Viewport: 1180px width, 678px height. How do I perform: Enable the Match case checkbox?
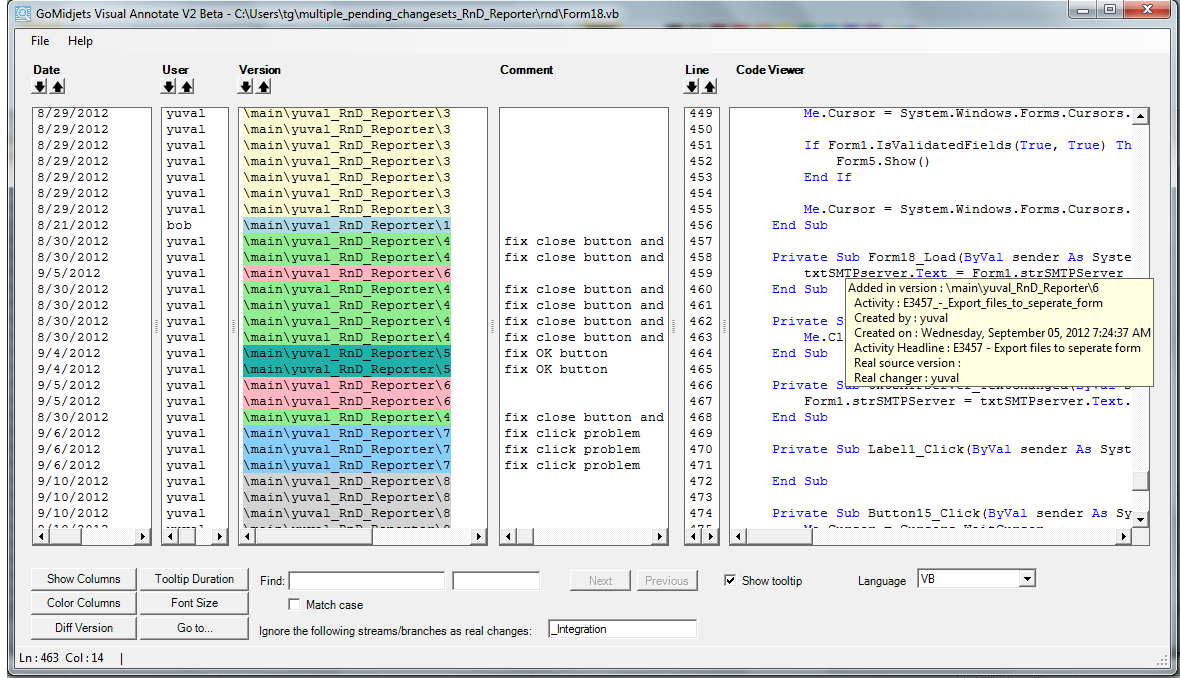point(294,605)
